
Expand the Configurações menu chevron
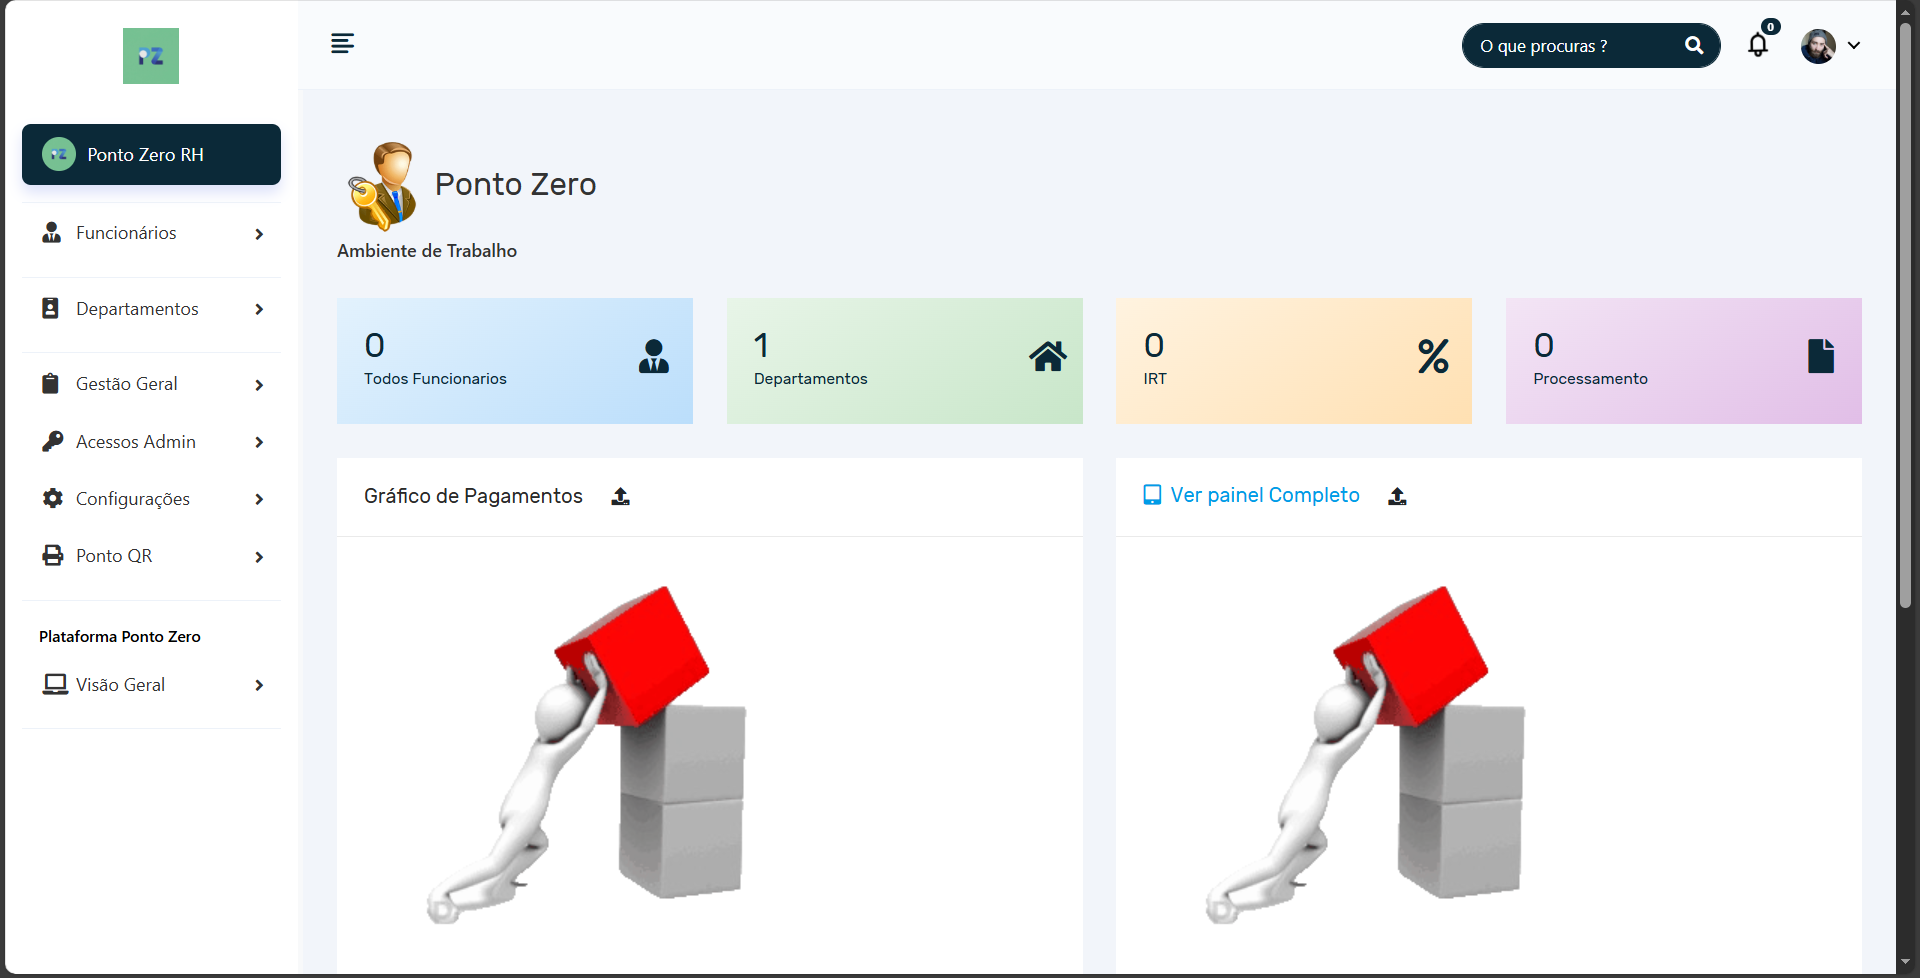(259, 499)
